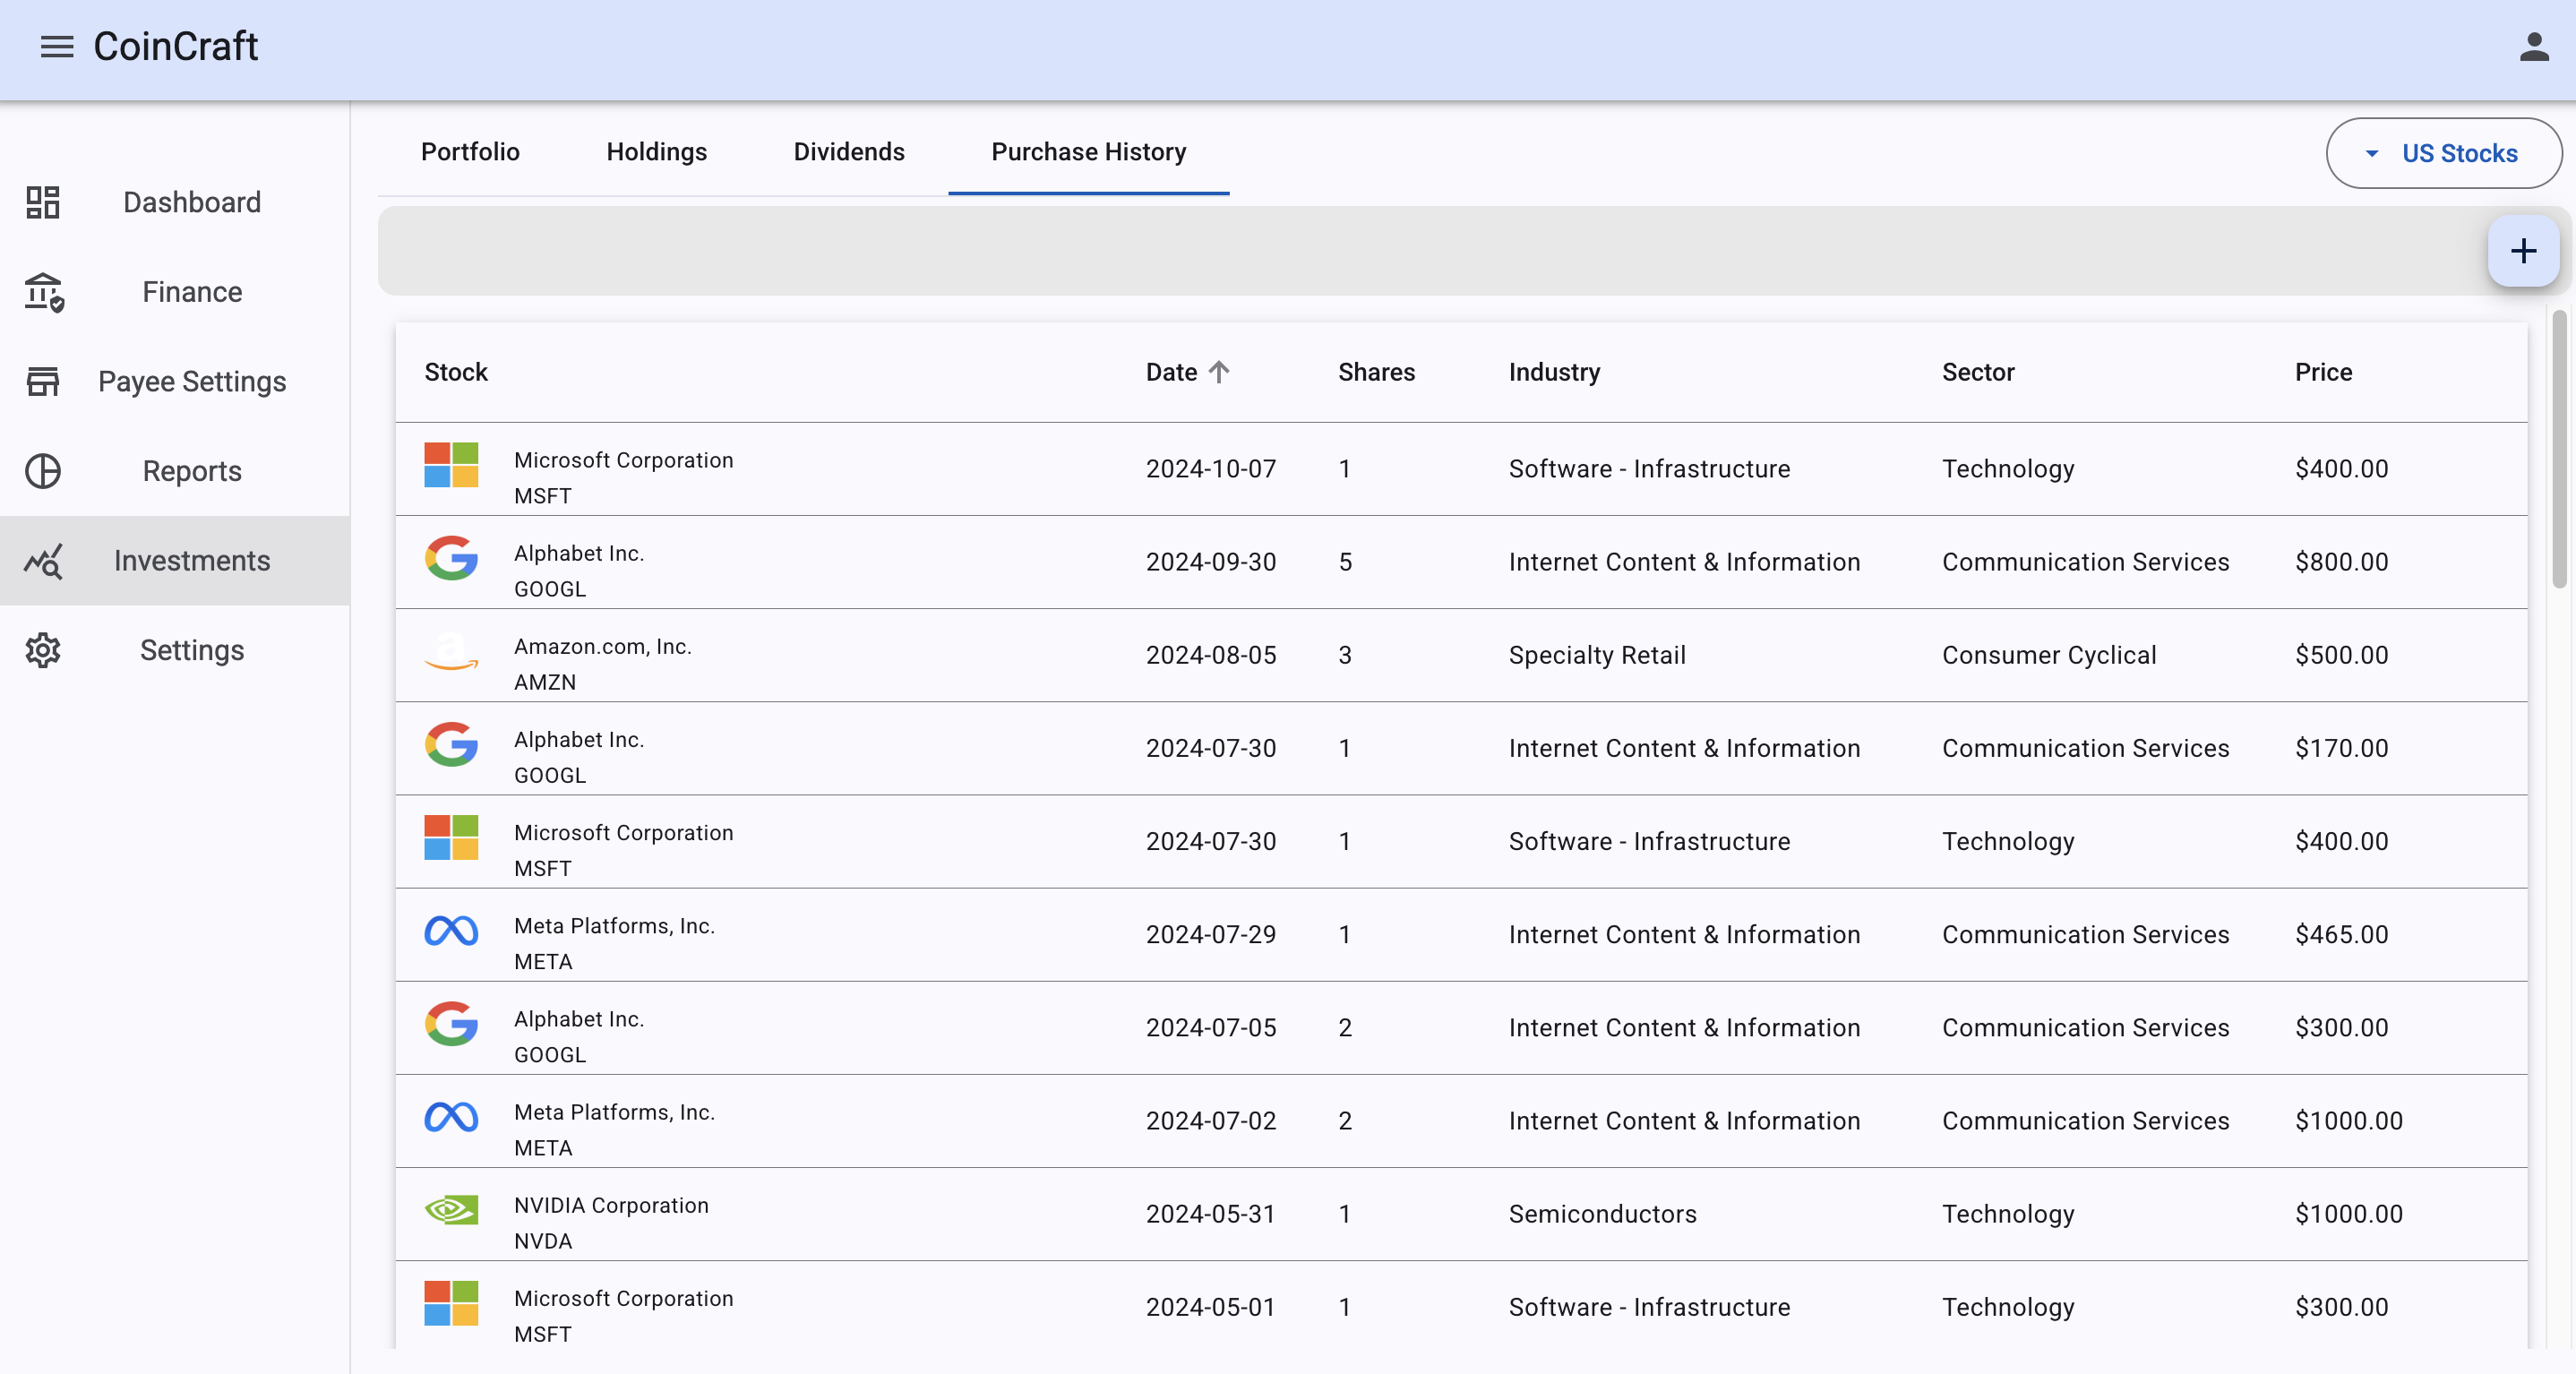The image size is (2576, 1374).
Task: Click the Settings gear icon
Action: point(43,650)
